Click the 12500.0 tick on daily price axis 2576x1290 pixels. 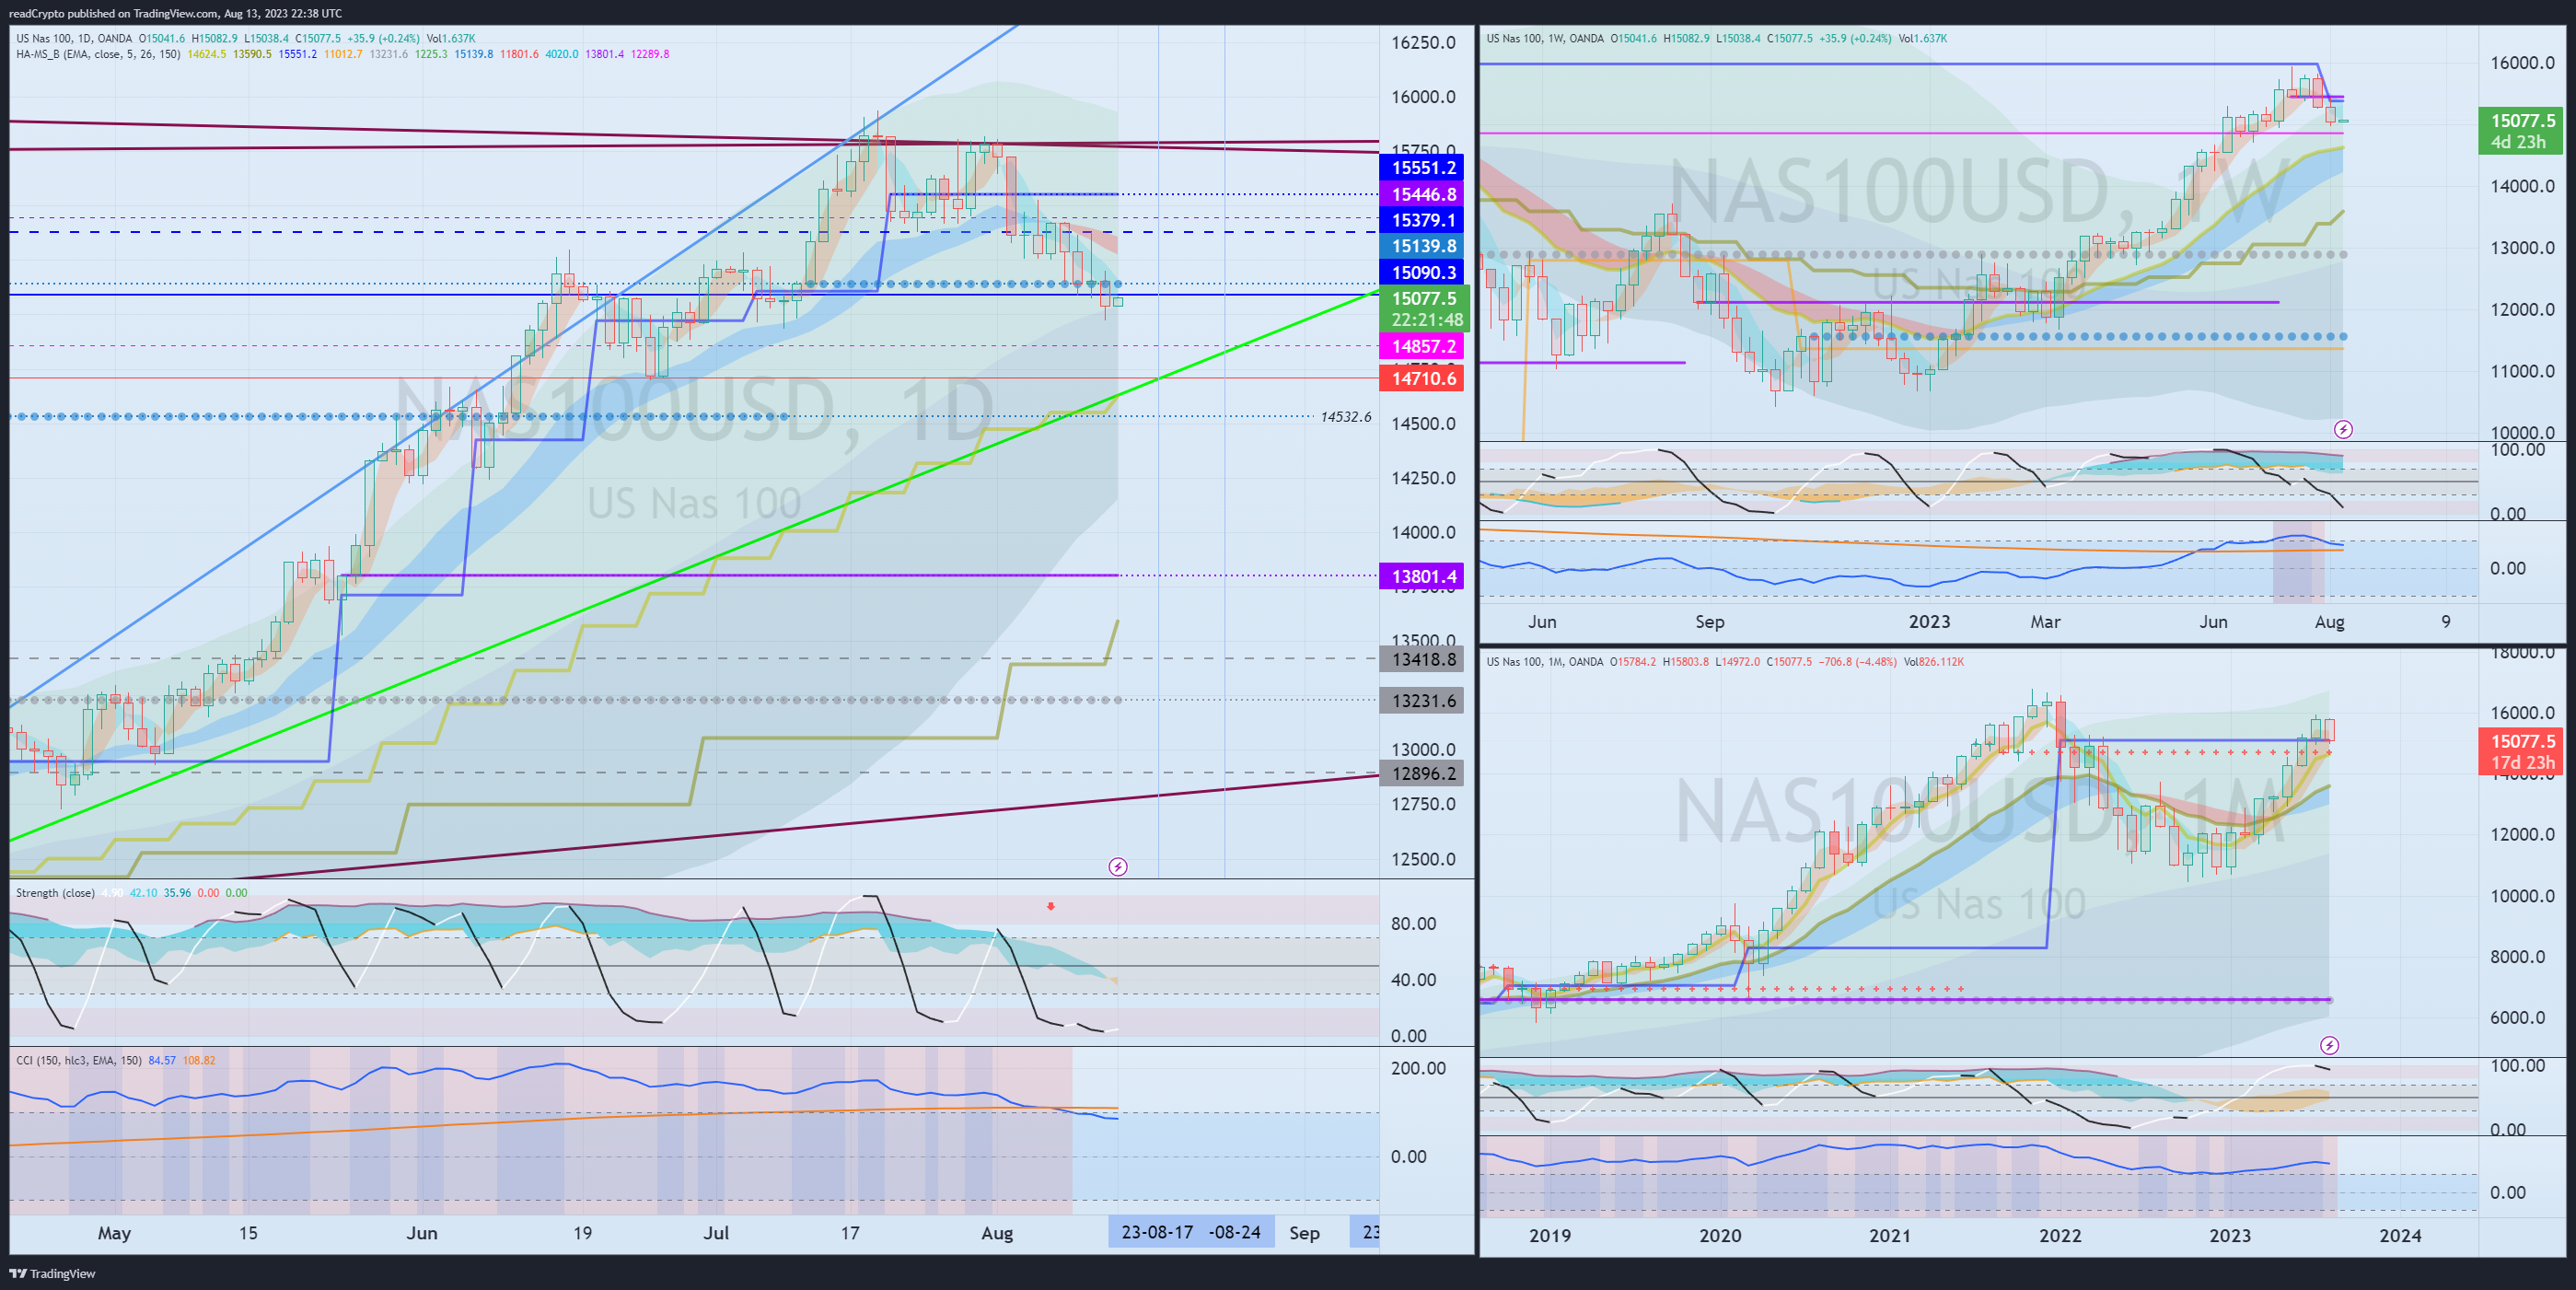tap(1423, 860)
